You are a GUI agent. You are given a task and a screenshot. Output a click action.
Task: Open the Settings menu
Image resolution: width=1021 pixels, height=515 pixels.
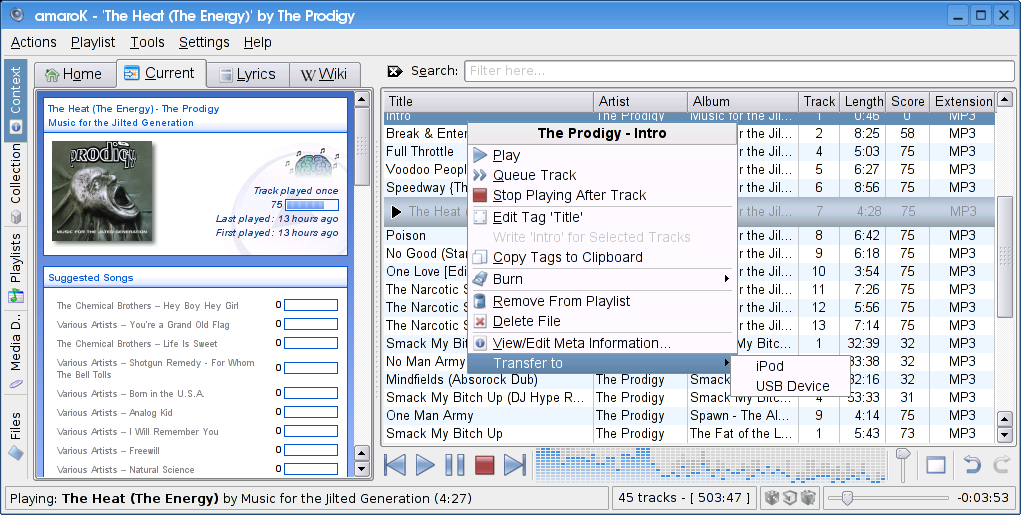(204, 42)
